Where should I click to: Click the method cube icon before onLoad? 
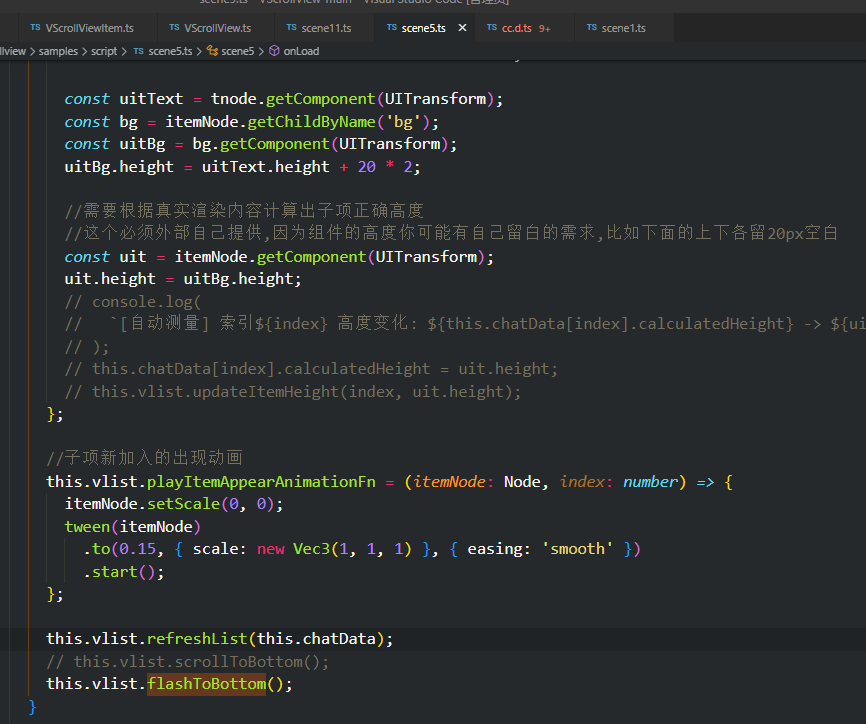[274, 51]
